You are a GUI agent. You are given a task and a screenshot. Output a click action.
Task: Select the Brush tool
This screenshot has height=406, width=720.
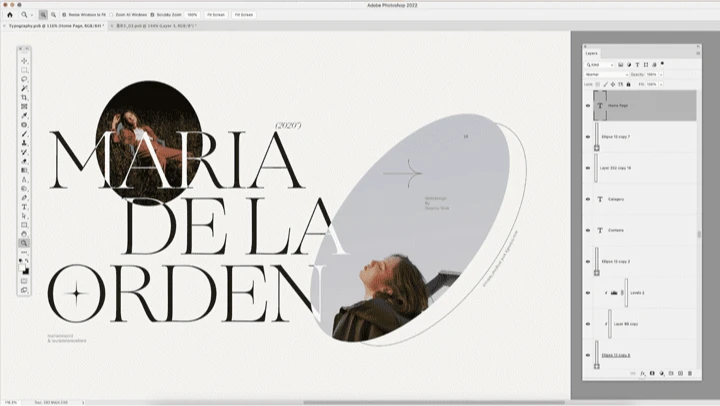[24, 134]
